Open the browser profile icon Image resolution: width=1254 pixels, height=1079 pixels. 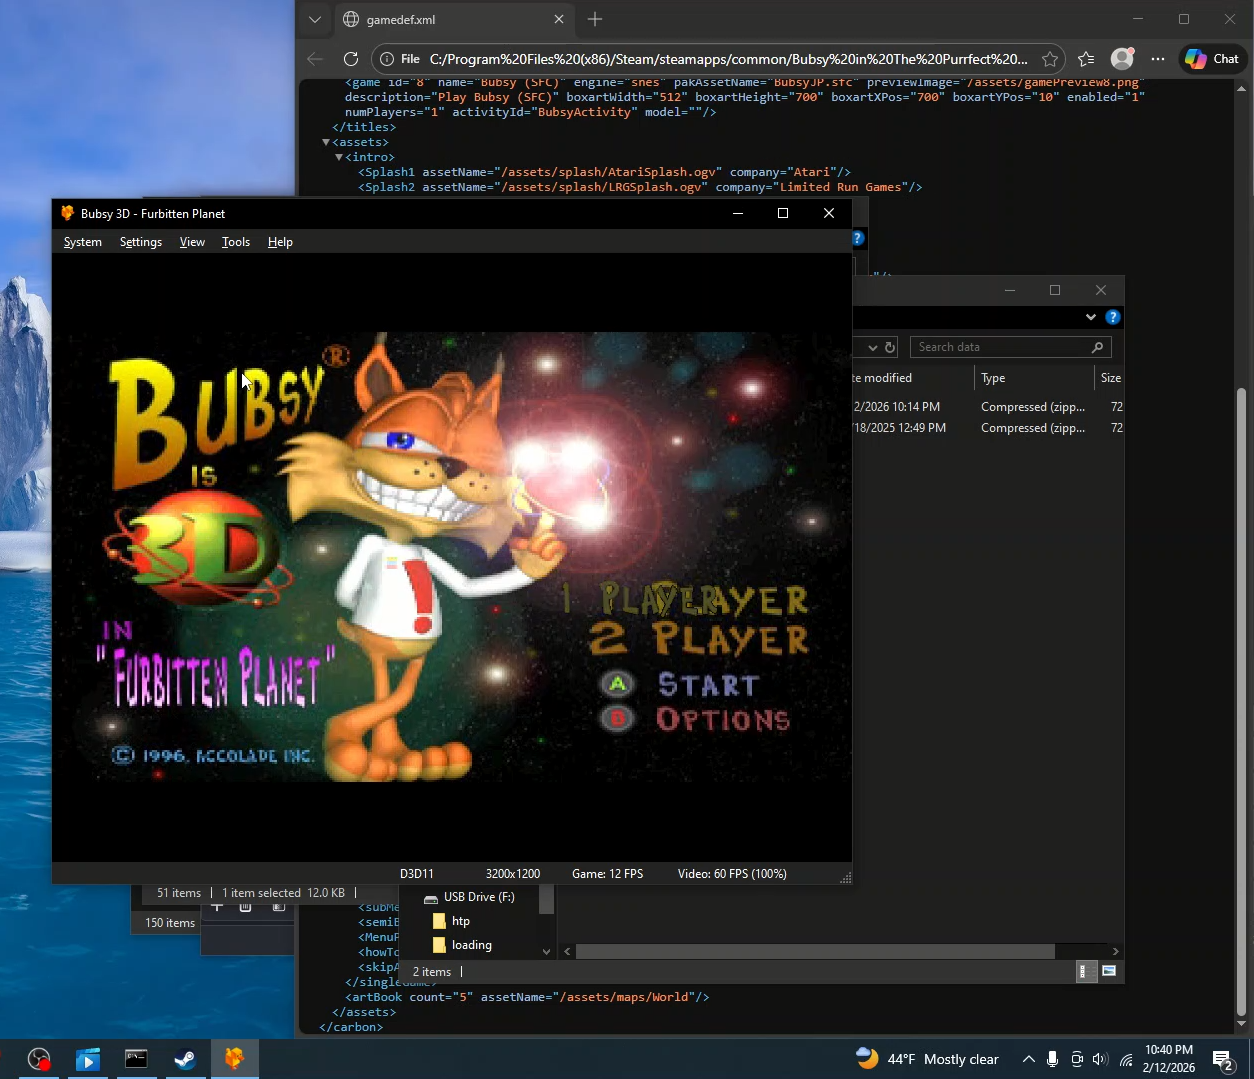tap(1123, 59)
